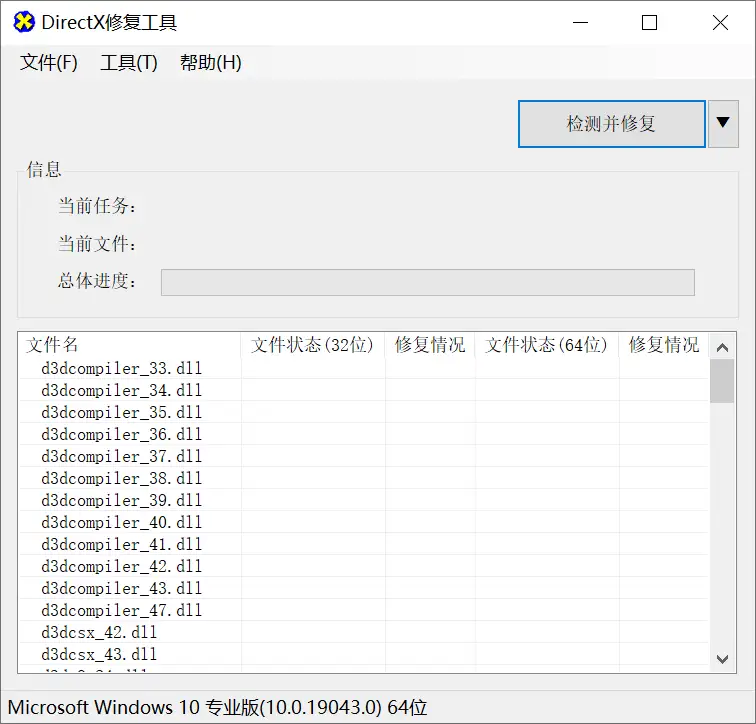Sort by the 文件名 column header
The height and width of the screenshot is (724, 756).
[130, 345]
